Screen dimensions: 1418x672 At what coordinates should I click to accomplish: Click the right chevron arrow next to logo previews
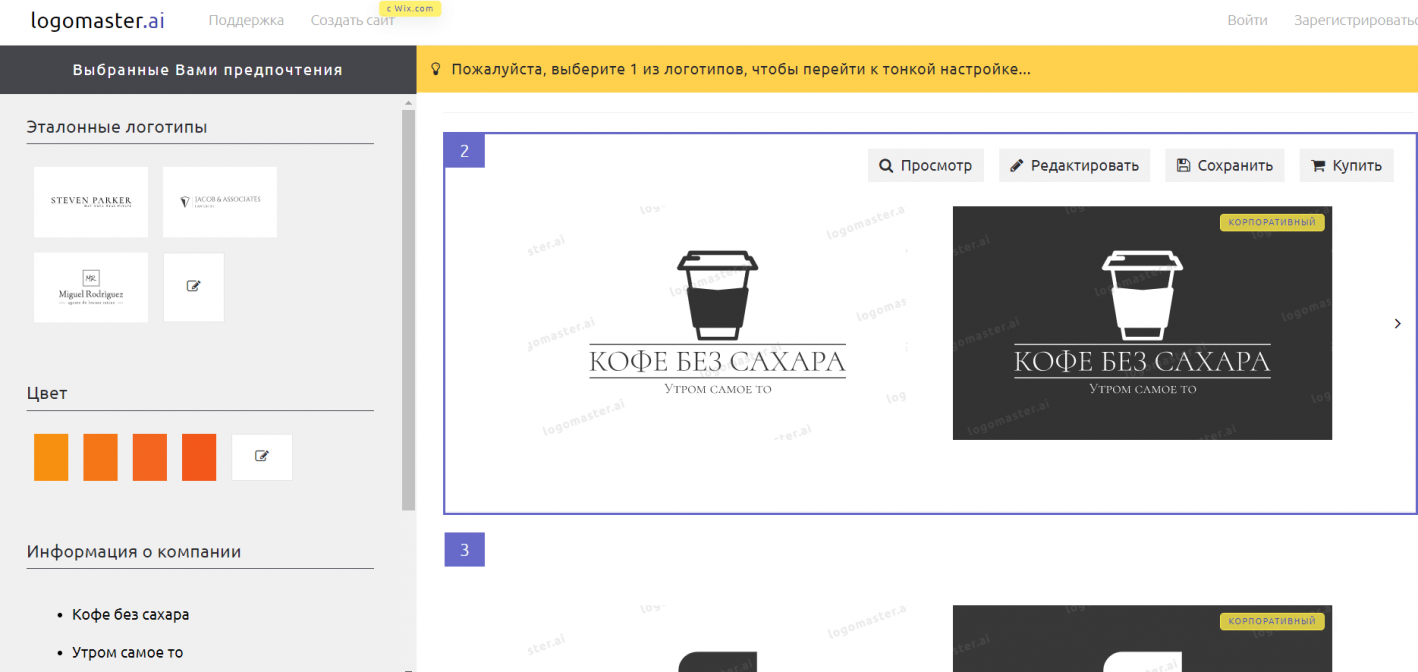pos(1397,323)
